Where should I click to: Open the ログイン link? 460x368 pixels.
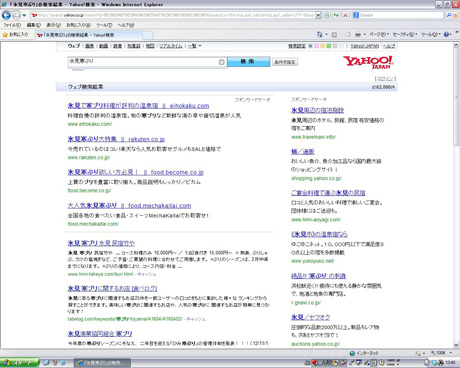pos(385,78)
